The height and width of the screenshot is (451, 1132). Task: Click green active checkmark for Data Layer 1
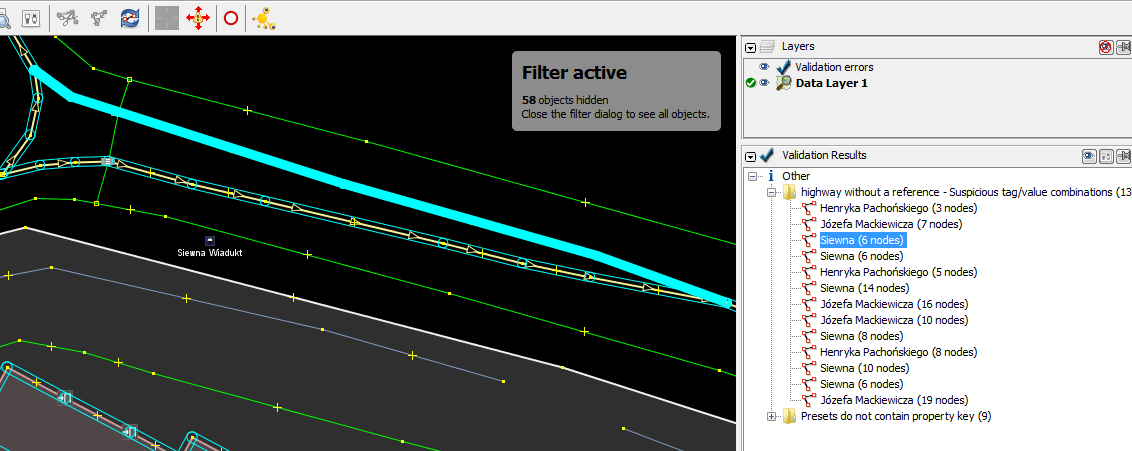pos(751,83)
